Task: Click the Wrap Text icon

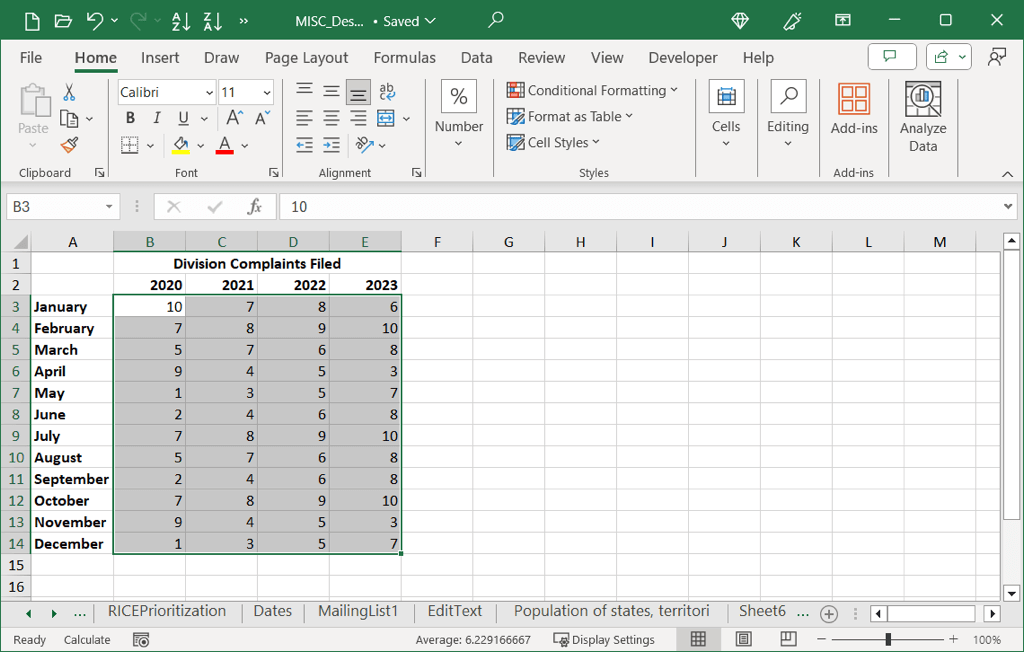Action: click(x=387, y=92)
